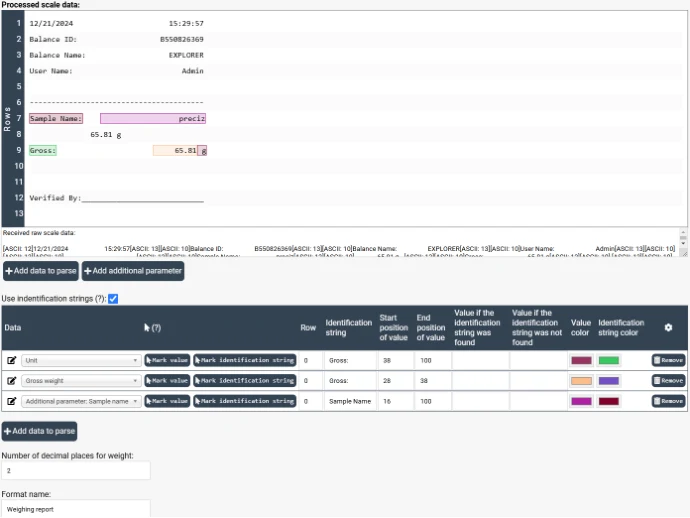Click Unit row end position 100
This screenshot has width=690, height=518.
pyautogui.click(x=432, y=360)
